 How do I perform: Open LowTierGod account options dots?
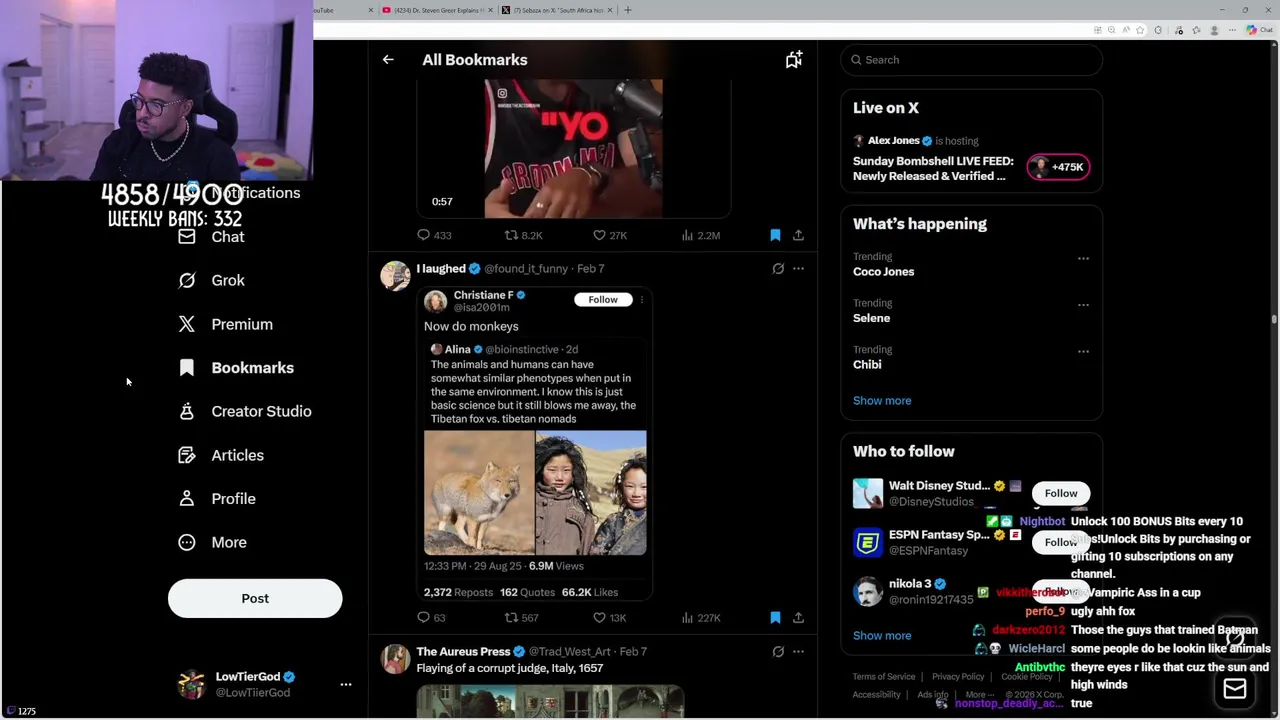point(346,685)
